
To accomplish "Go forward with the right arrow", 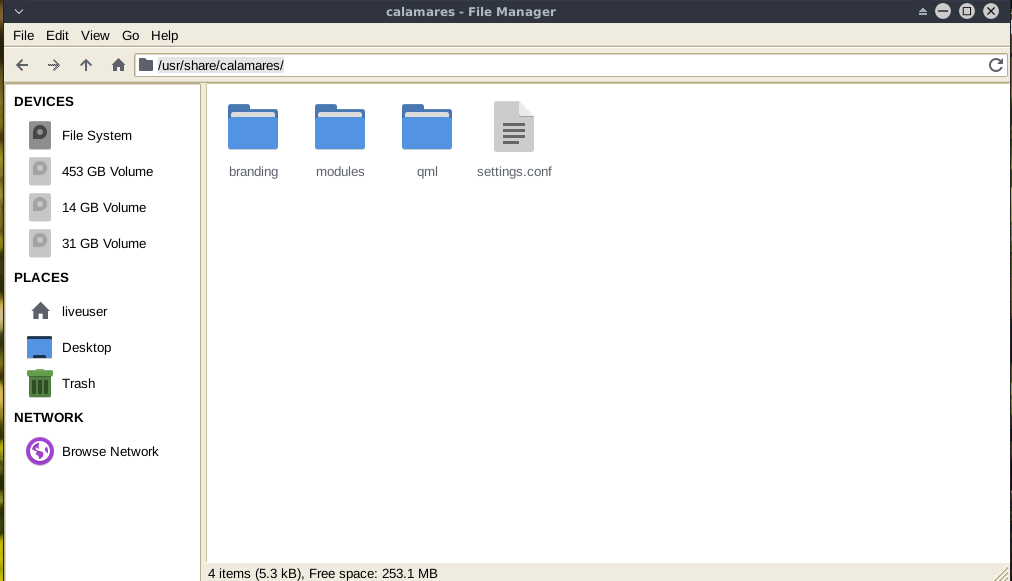I will pos(54,65).
